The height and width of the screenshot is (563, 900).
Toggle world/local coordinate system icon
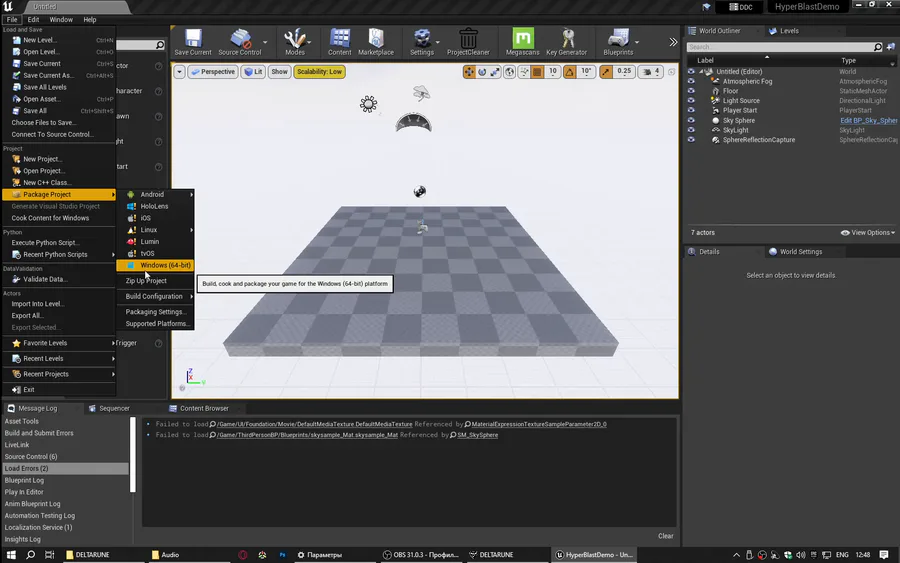pos(509,72)
